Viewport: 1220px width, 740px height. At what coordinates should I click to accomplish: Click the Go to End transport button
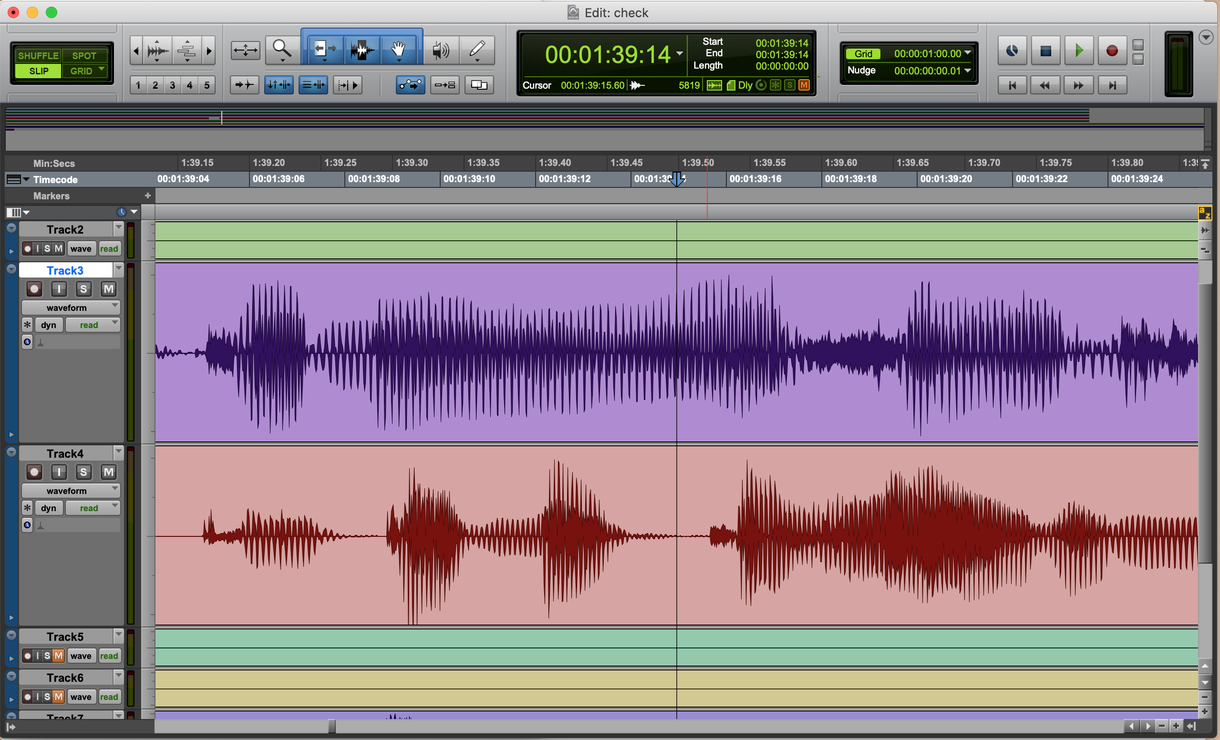click(x=1111, y=86)
